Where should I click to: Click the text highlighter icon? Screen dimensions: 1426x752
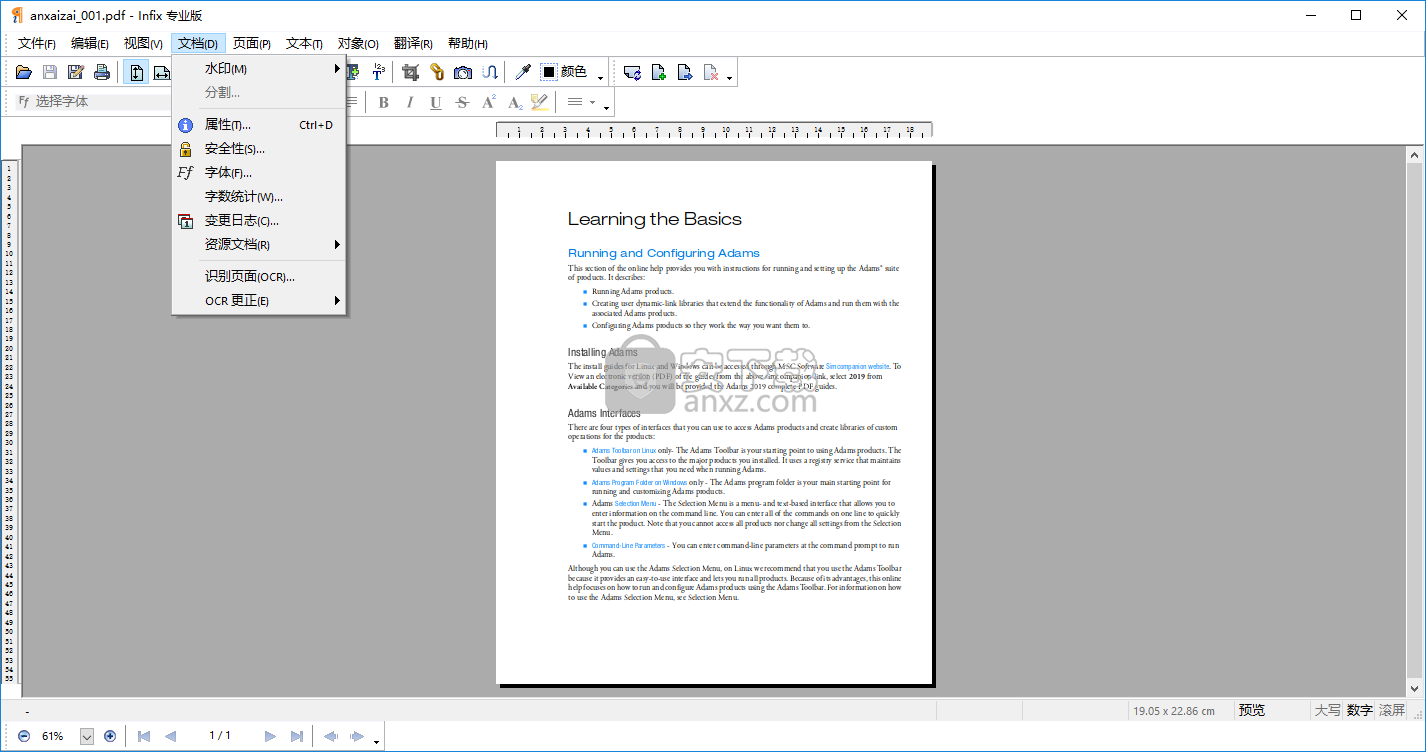point(540,102)
